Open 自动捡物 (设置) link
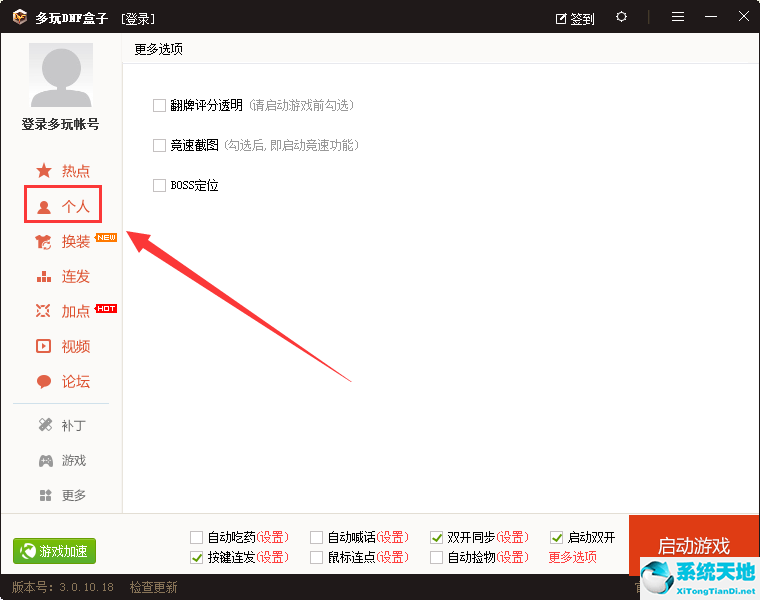The image size is (760, 600). pos(512,557)
